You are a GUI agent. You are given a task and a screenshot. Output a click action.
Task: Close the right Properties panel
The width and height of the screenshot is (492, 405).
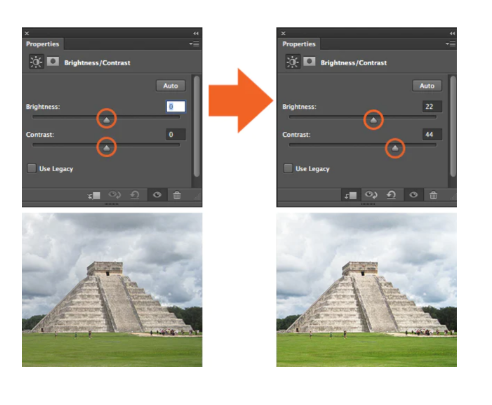pos(283,33)
